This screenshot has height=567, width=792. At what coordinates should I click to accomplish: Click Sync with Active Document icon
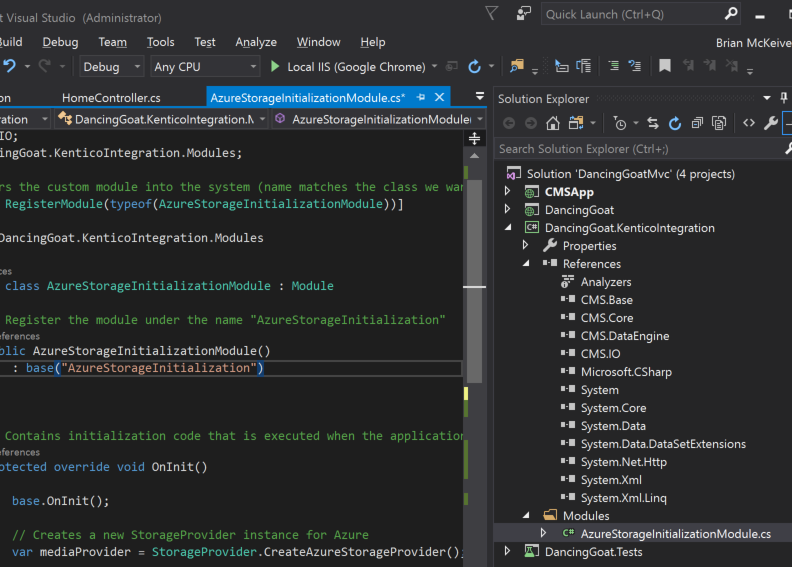click(x=653, y=123)
